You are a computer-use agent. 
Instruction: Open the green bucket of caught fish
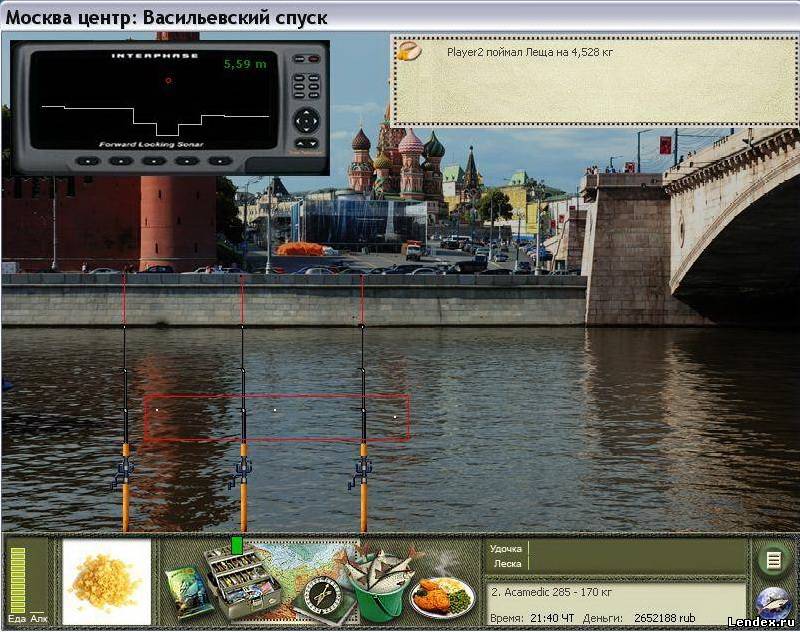pyautogui.click(x=378, y=588)
